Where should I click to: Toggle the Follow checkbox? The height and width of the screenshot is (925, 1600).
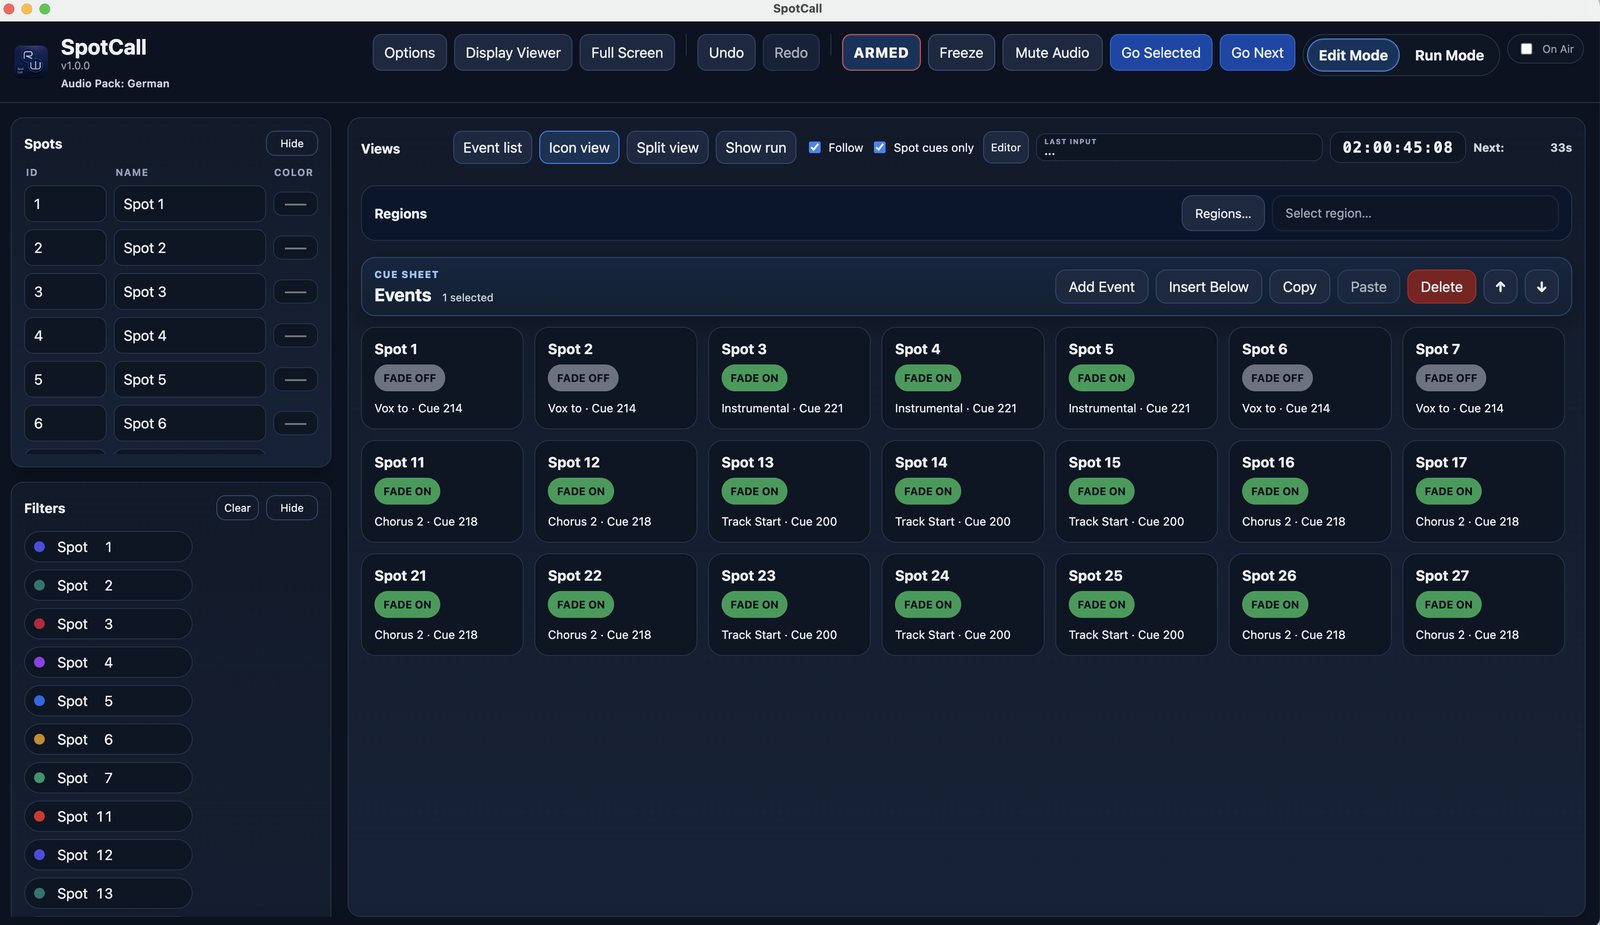815,147
